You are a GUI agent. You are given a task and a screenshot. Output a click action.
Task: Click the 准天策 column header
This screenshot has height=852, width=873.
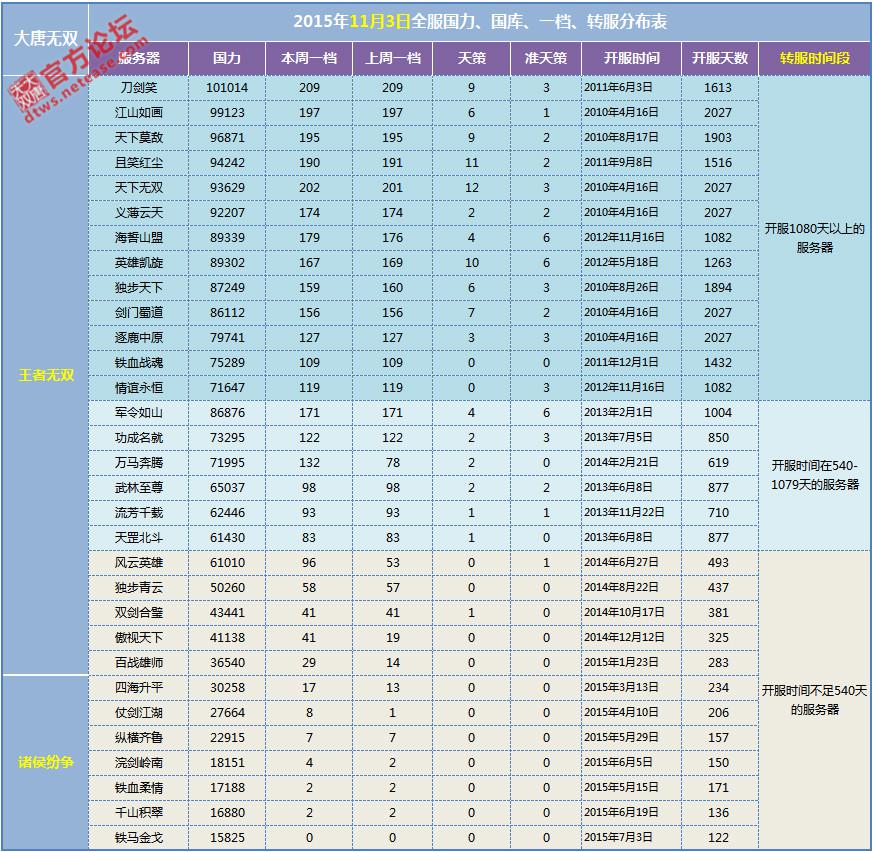546,58
